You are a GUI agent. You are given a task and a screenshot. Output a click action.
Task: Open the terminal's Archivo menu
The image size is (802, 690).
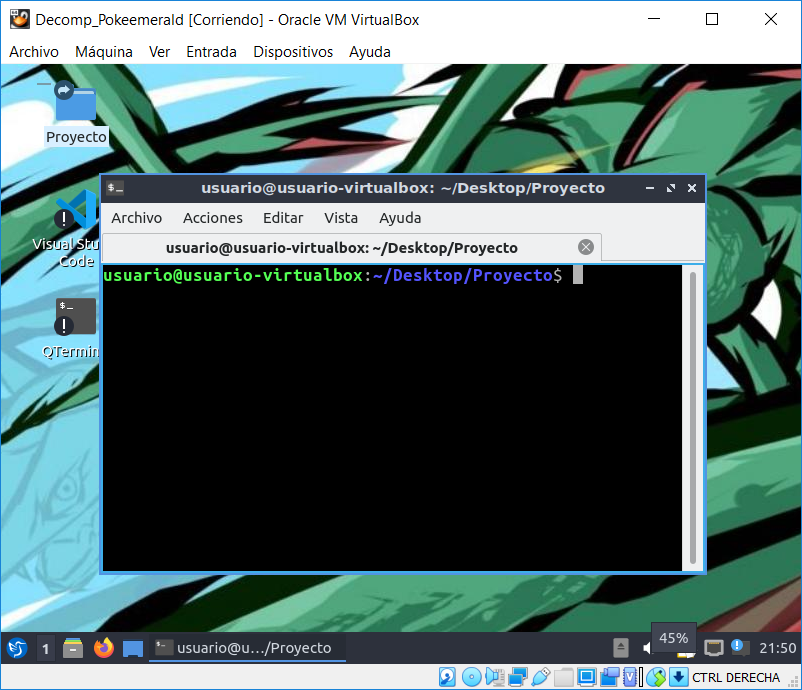tap(136, 218)
